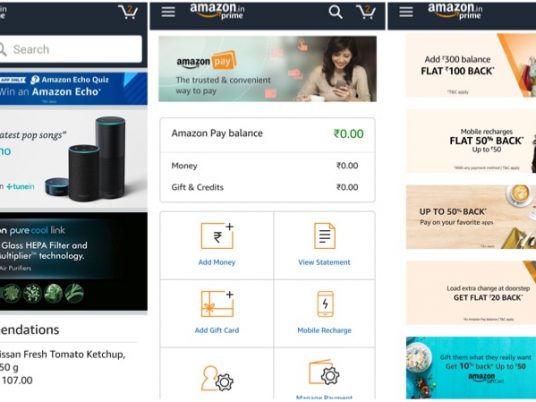Open the person with gear settings icon
Image resolution: width=536 pixels, height=402 pixels.
pyautogui.click(x=217, y=378)
